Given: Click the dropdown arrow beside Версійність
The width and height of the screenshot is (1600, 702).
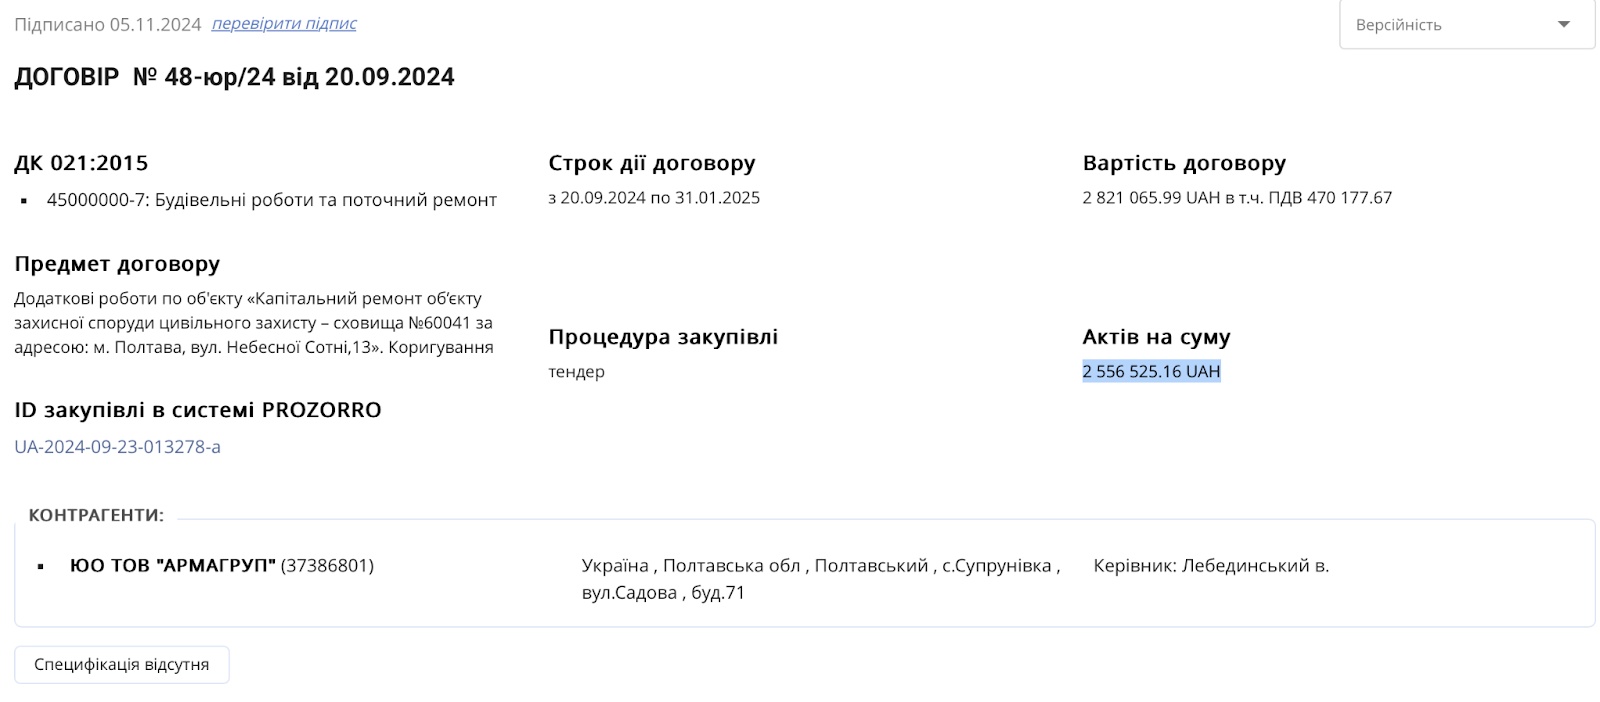Looking at the screenshot, I should 1566,25.
